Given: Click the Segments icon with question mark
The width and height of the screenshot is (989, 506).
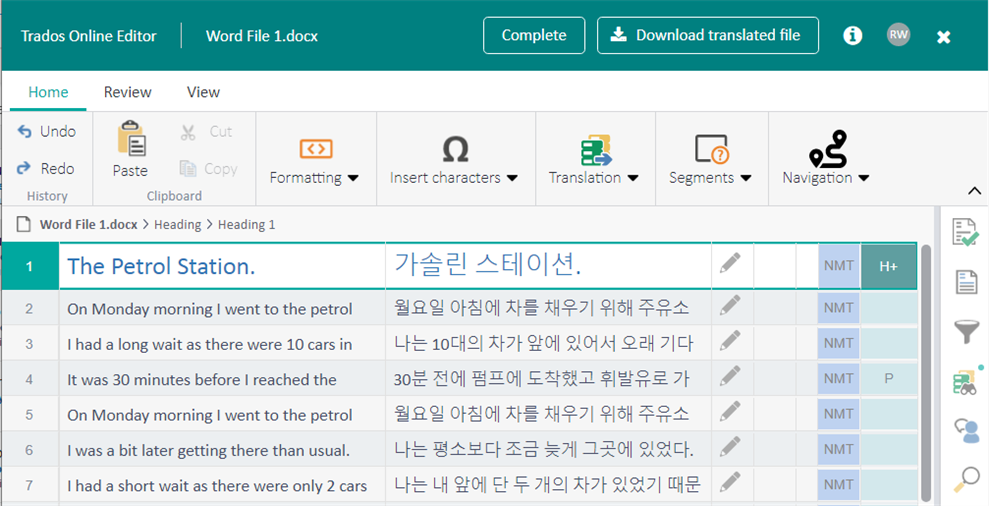Looking at the screenshot, I should [x=712, y=150].
